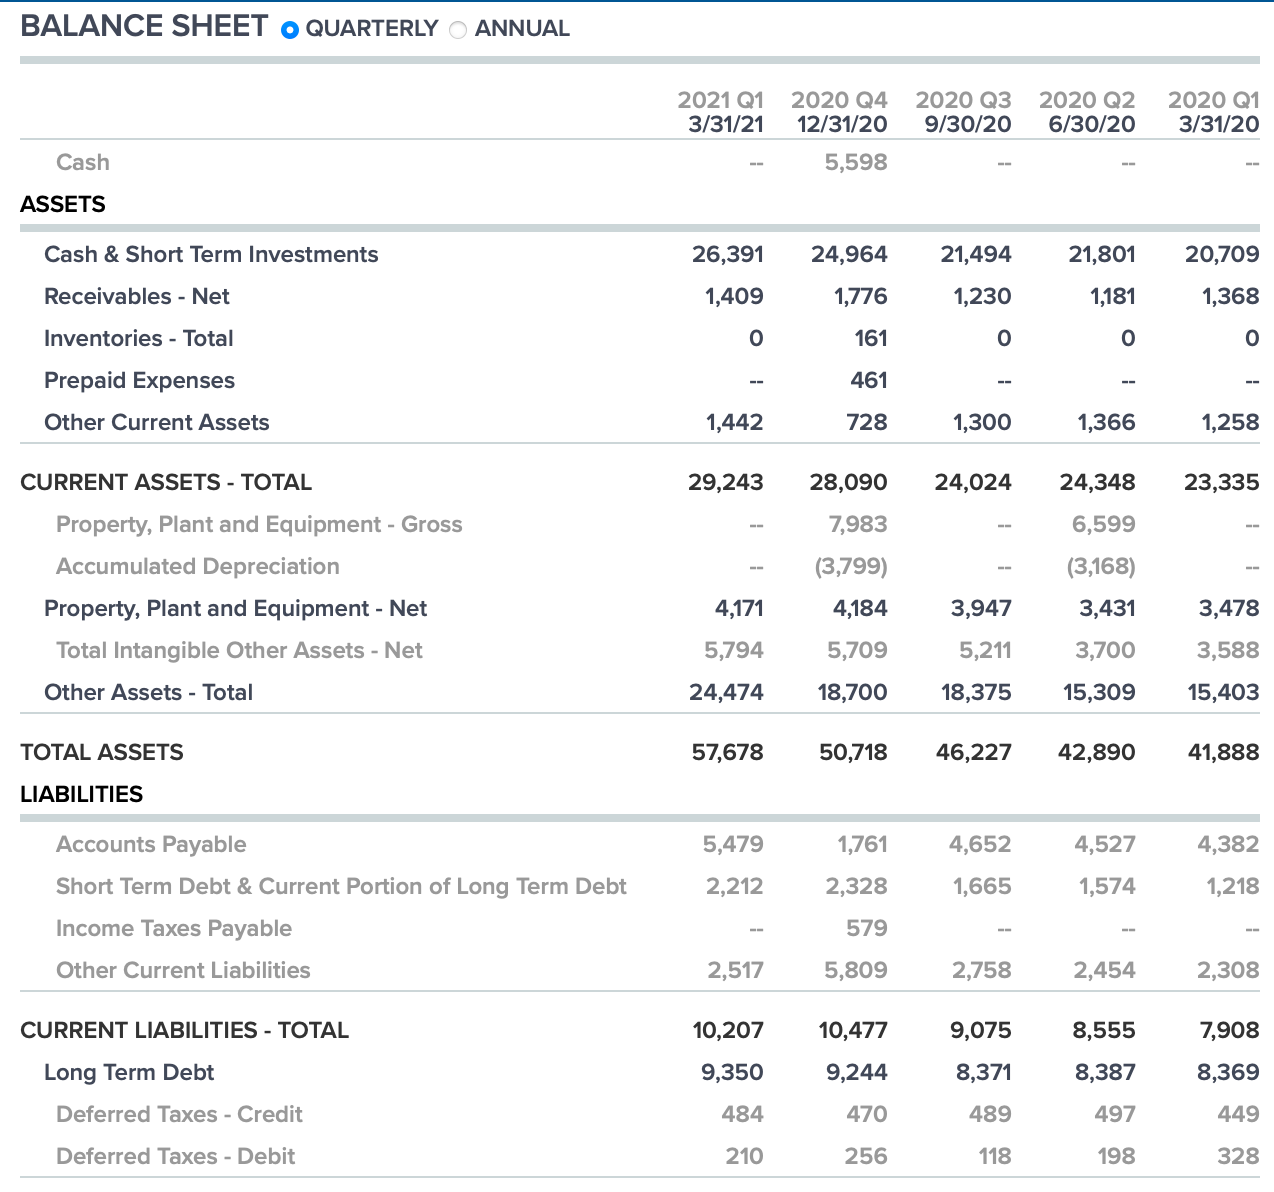Click the 41,888 total assets value

click(1224, 752)
